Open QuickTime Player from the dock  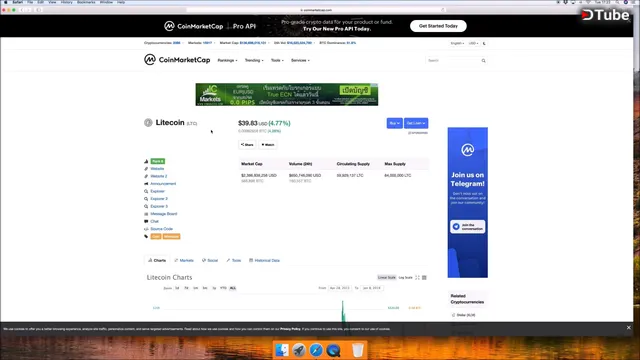tap(333, 350)
